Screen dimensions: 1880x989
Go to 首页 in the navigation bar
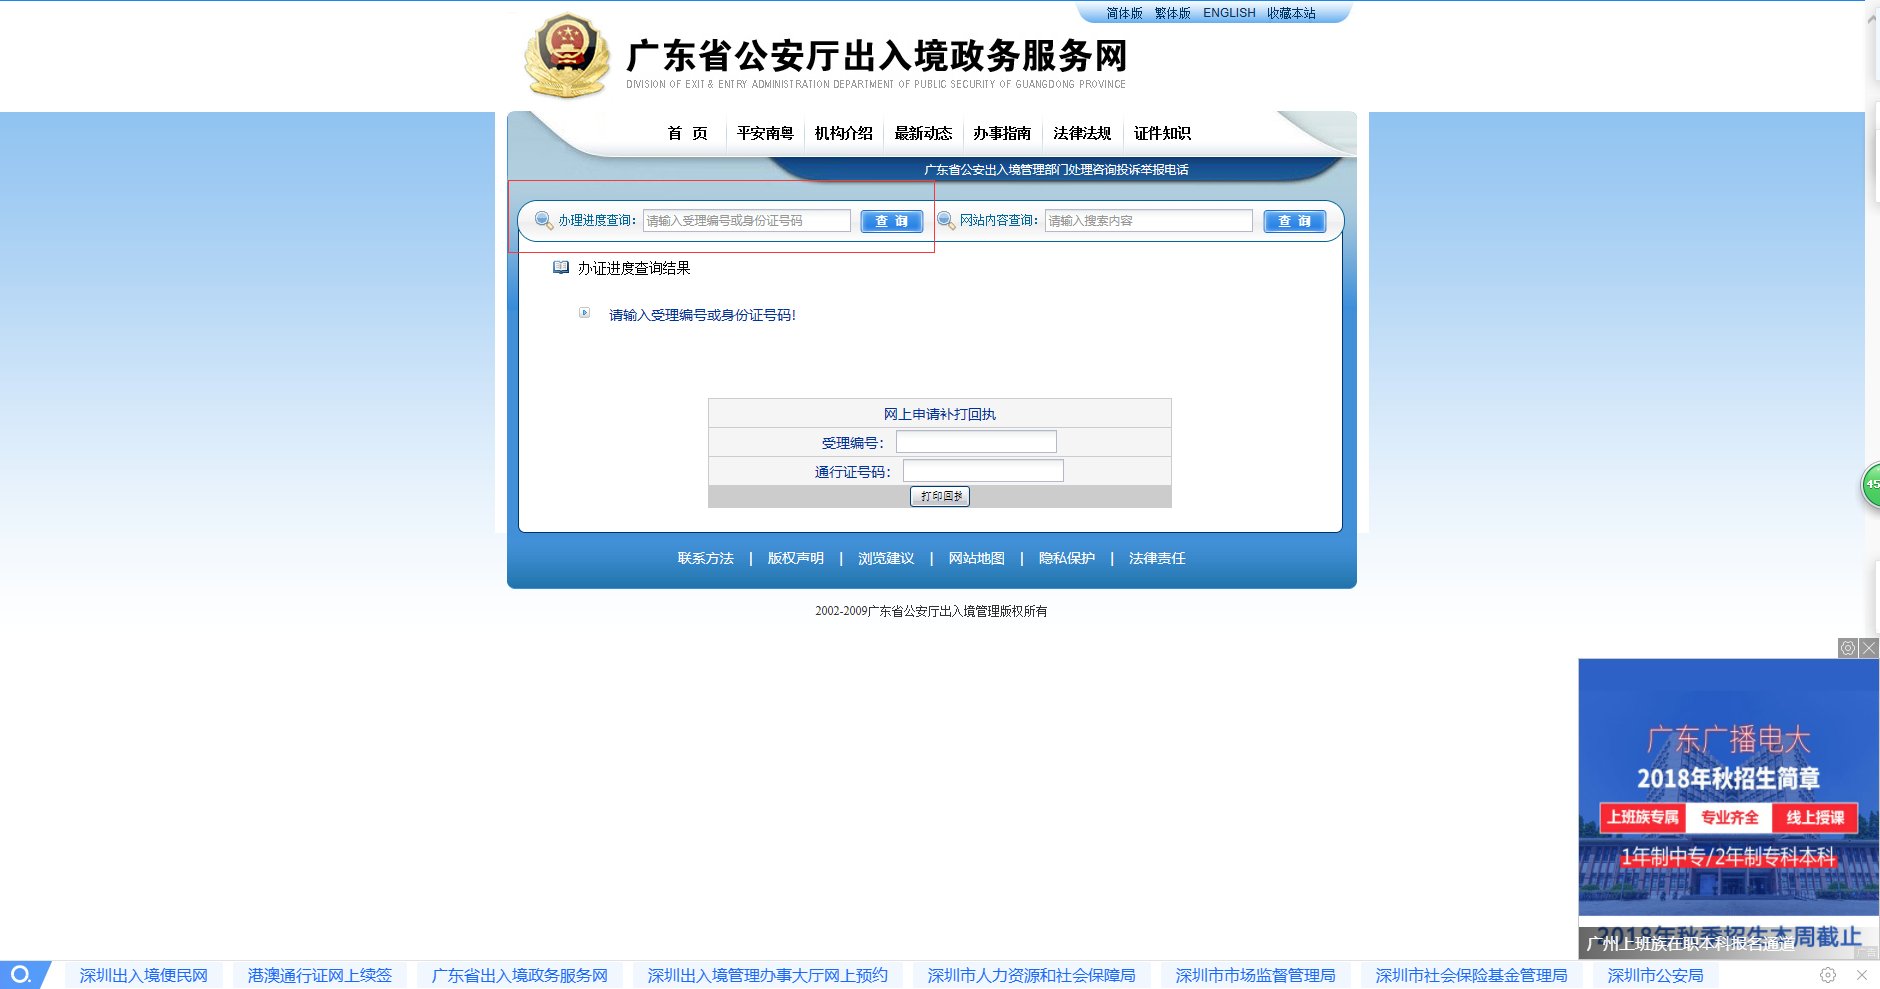[x=688, y=133]
